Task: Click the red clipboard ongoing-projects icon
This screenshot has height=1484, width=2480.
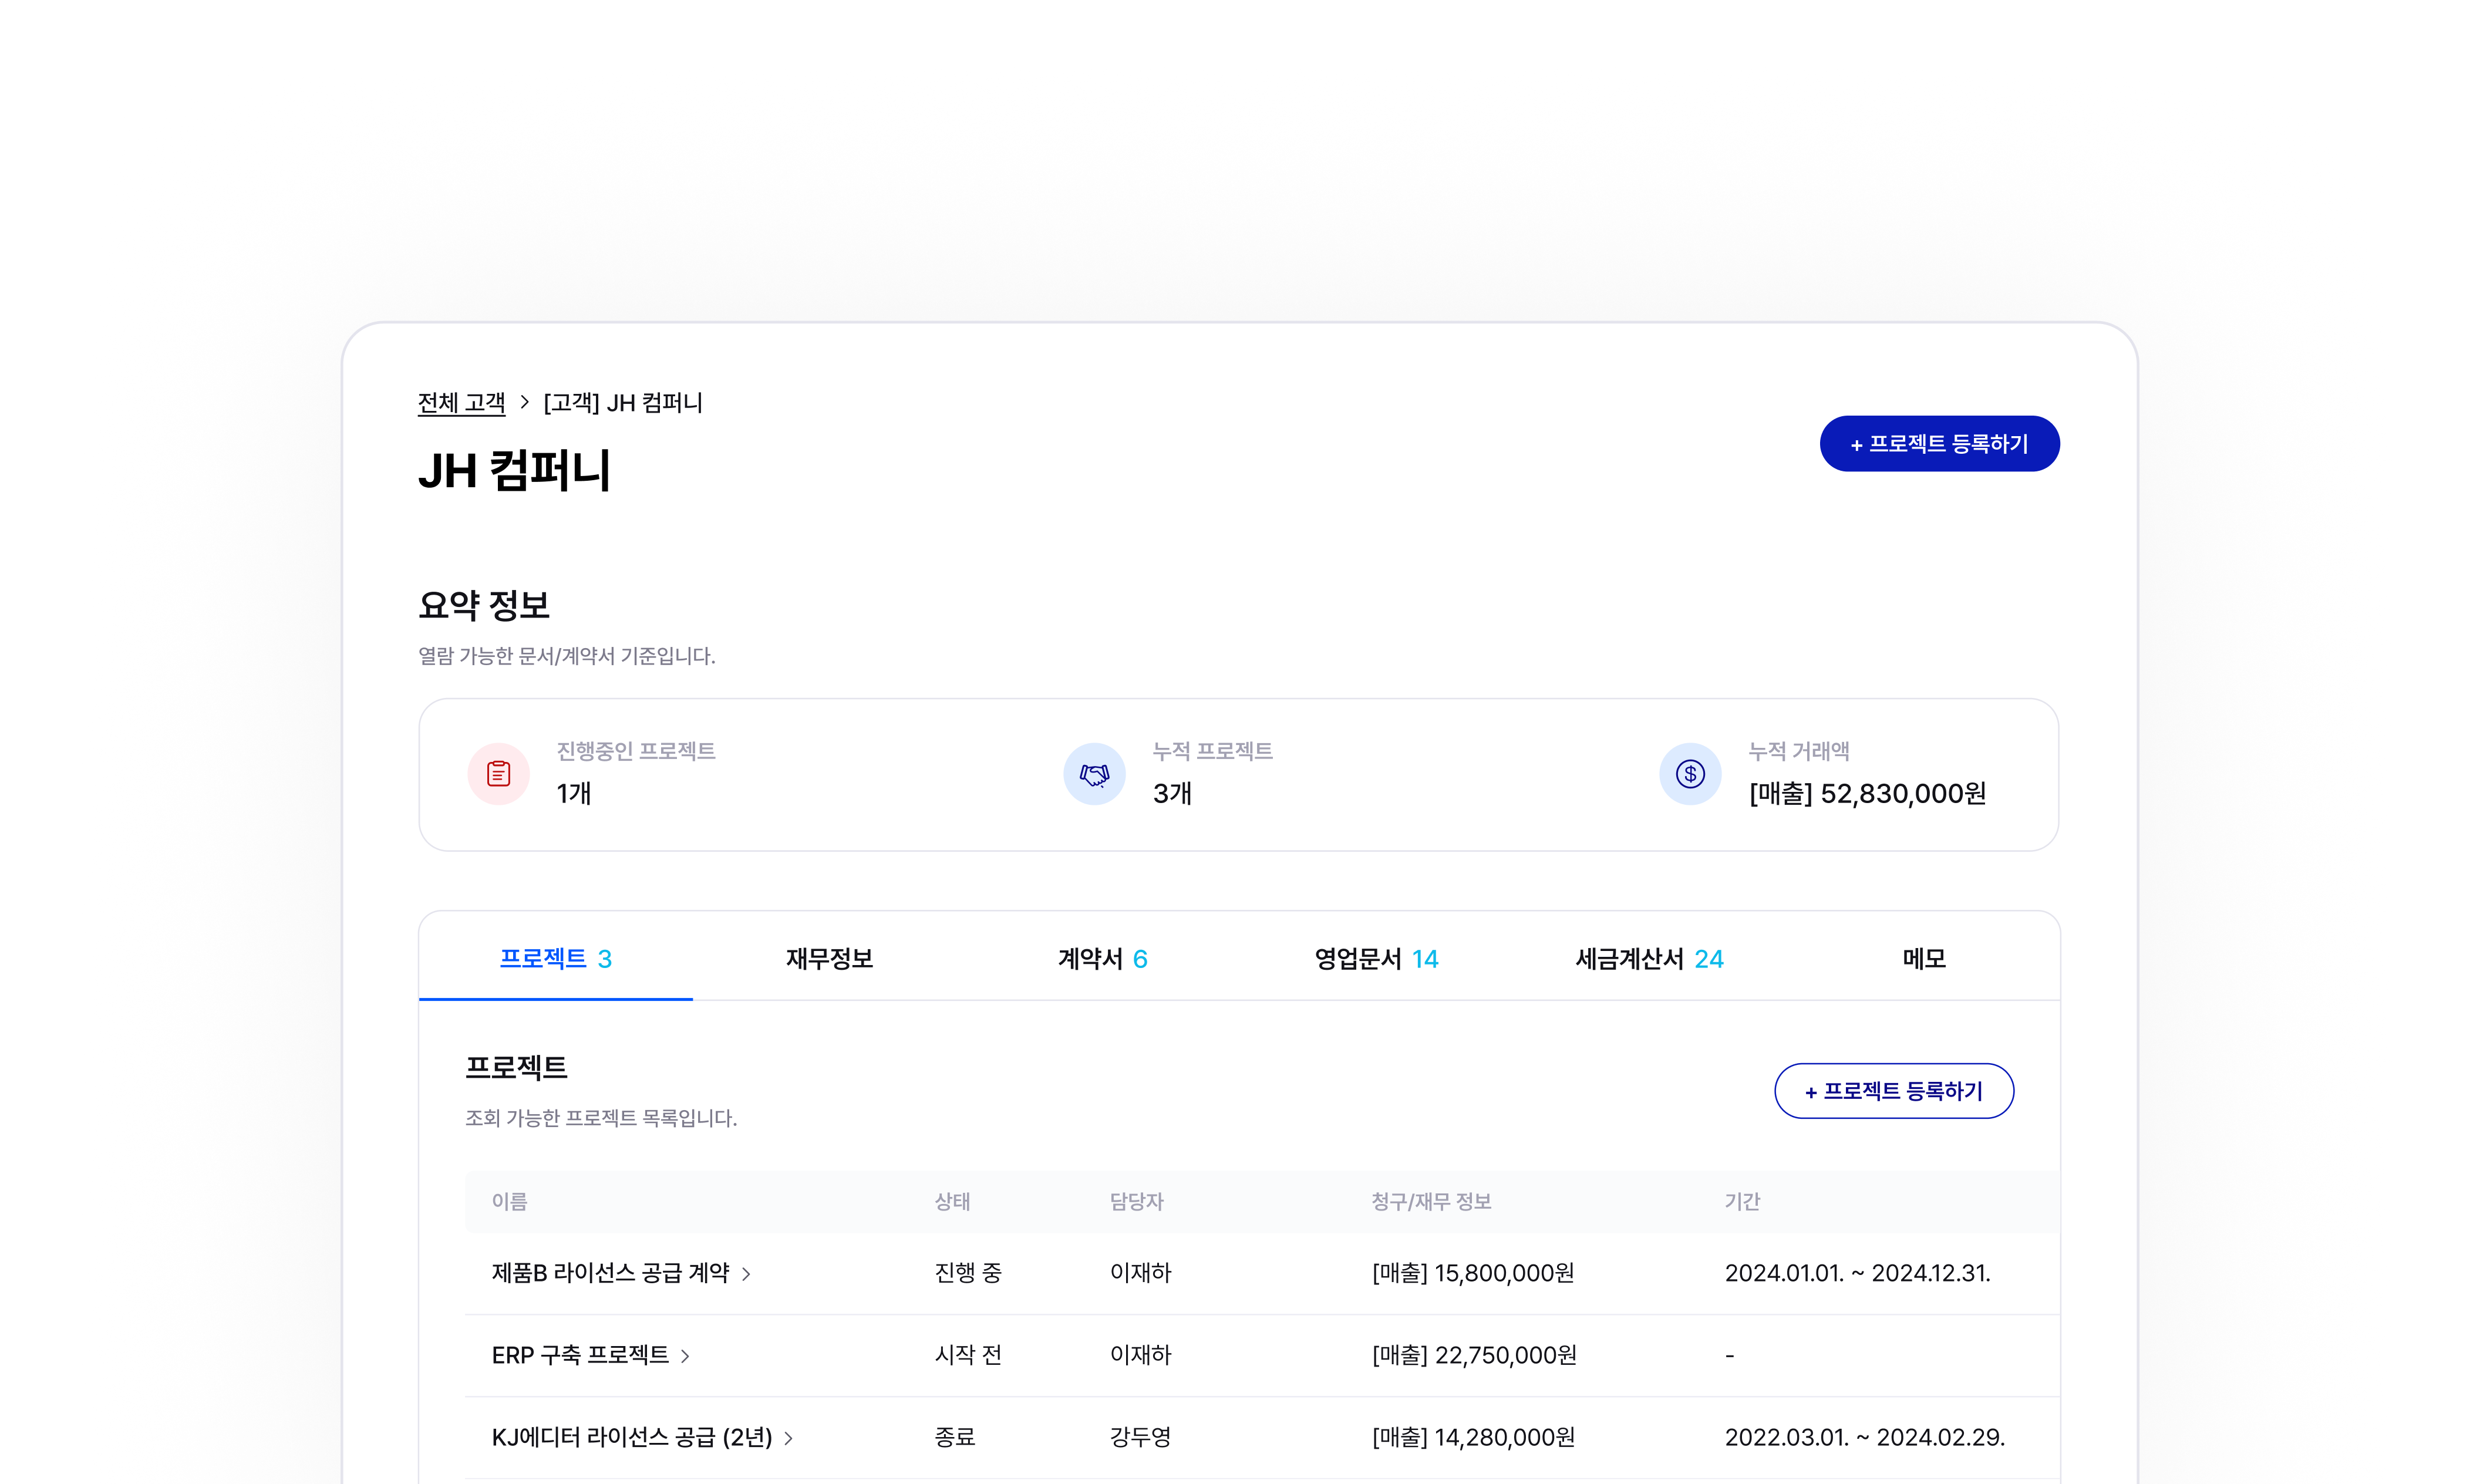Action: click(498, 774)
